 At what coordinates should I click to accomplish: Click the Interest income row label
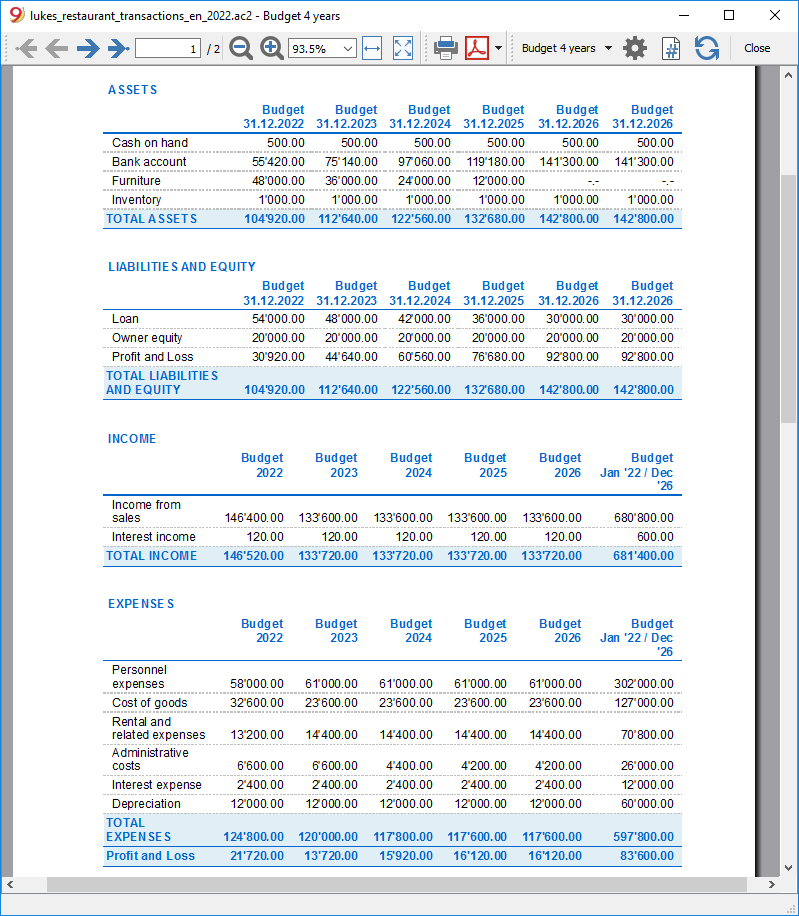[x=154, y=537]
